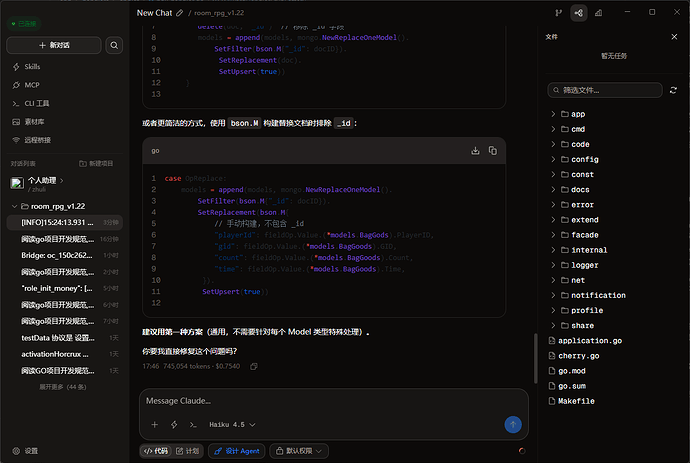Click the terminal prompt icon in input
Viewport: 690px width, 463px height.
(193, 425)
